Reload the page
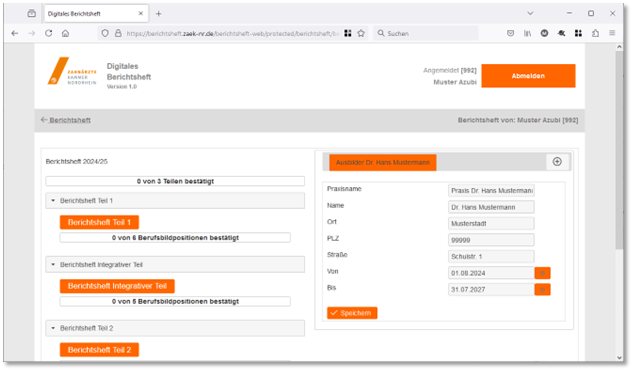Image resolution: width=633 pixels, height=371 pixels. click(x=48, y=34)
